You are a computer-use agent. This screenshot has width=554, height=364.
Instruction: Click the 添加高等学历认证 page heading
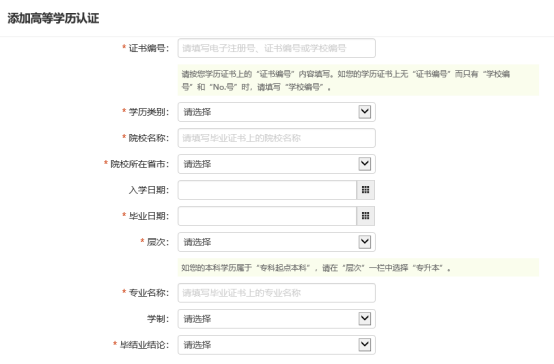pos(53,18)
